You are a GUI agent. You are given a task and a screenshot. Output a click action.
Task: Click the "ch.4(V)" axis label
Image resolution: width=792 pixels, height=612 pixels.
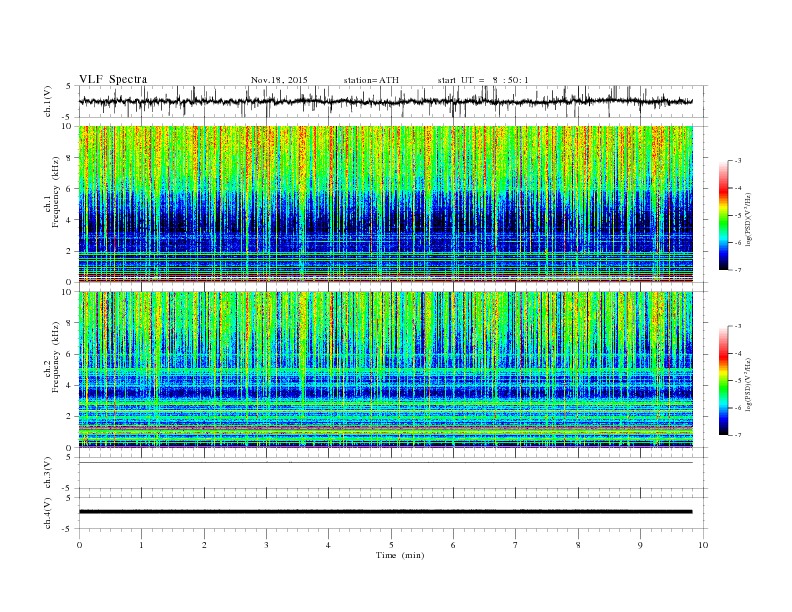(48, 513)
